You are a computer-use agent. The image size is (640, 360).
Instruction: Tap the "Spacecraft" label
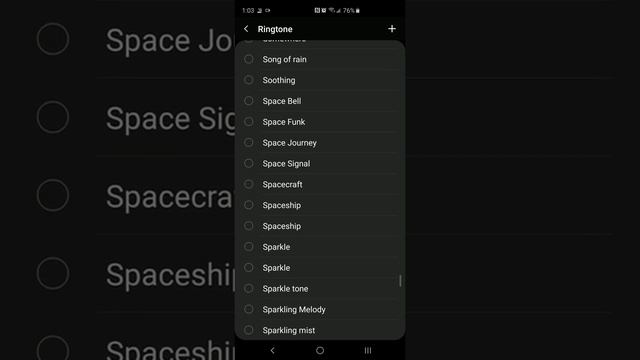point(282,184)
